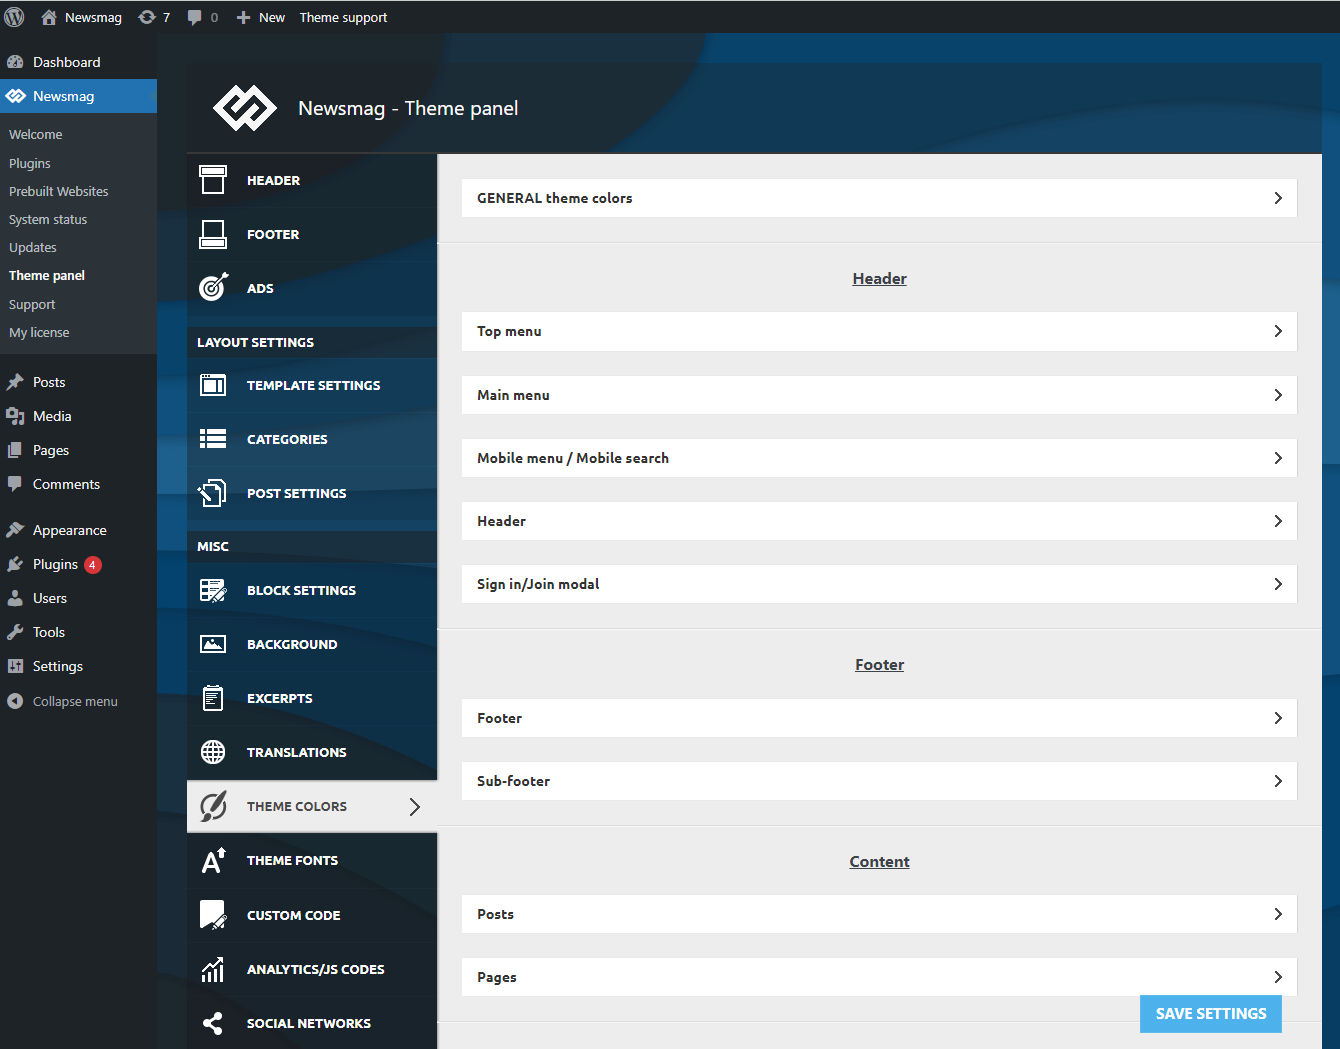Click the Template Settings icon
The image size is (1340, 1049).
(x=213, y=385)
